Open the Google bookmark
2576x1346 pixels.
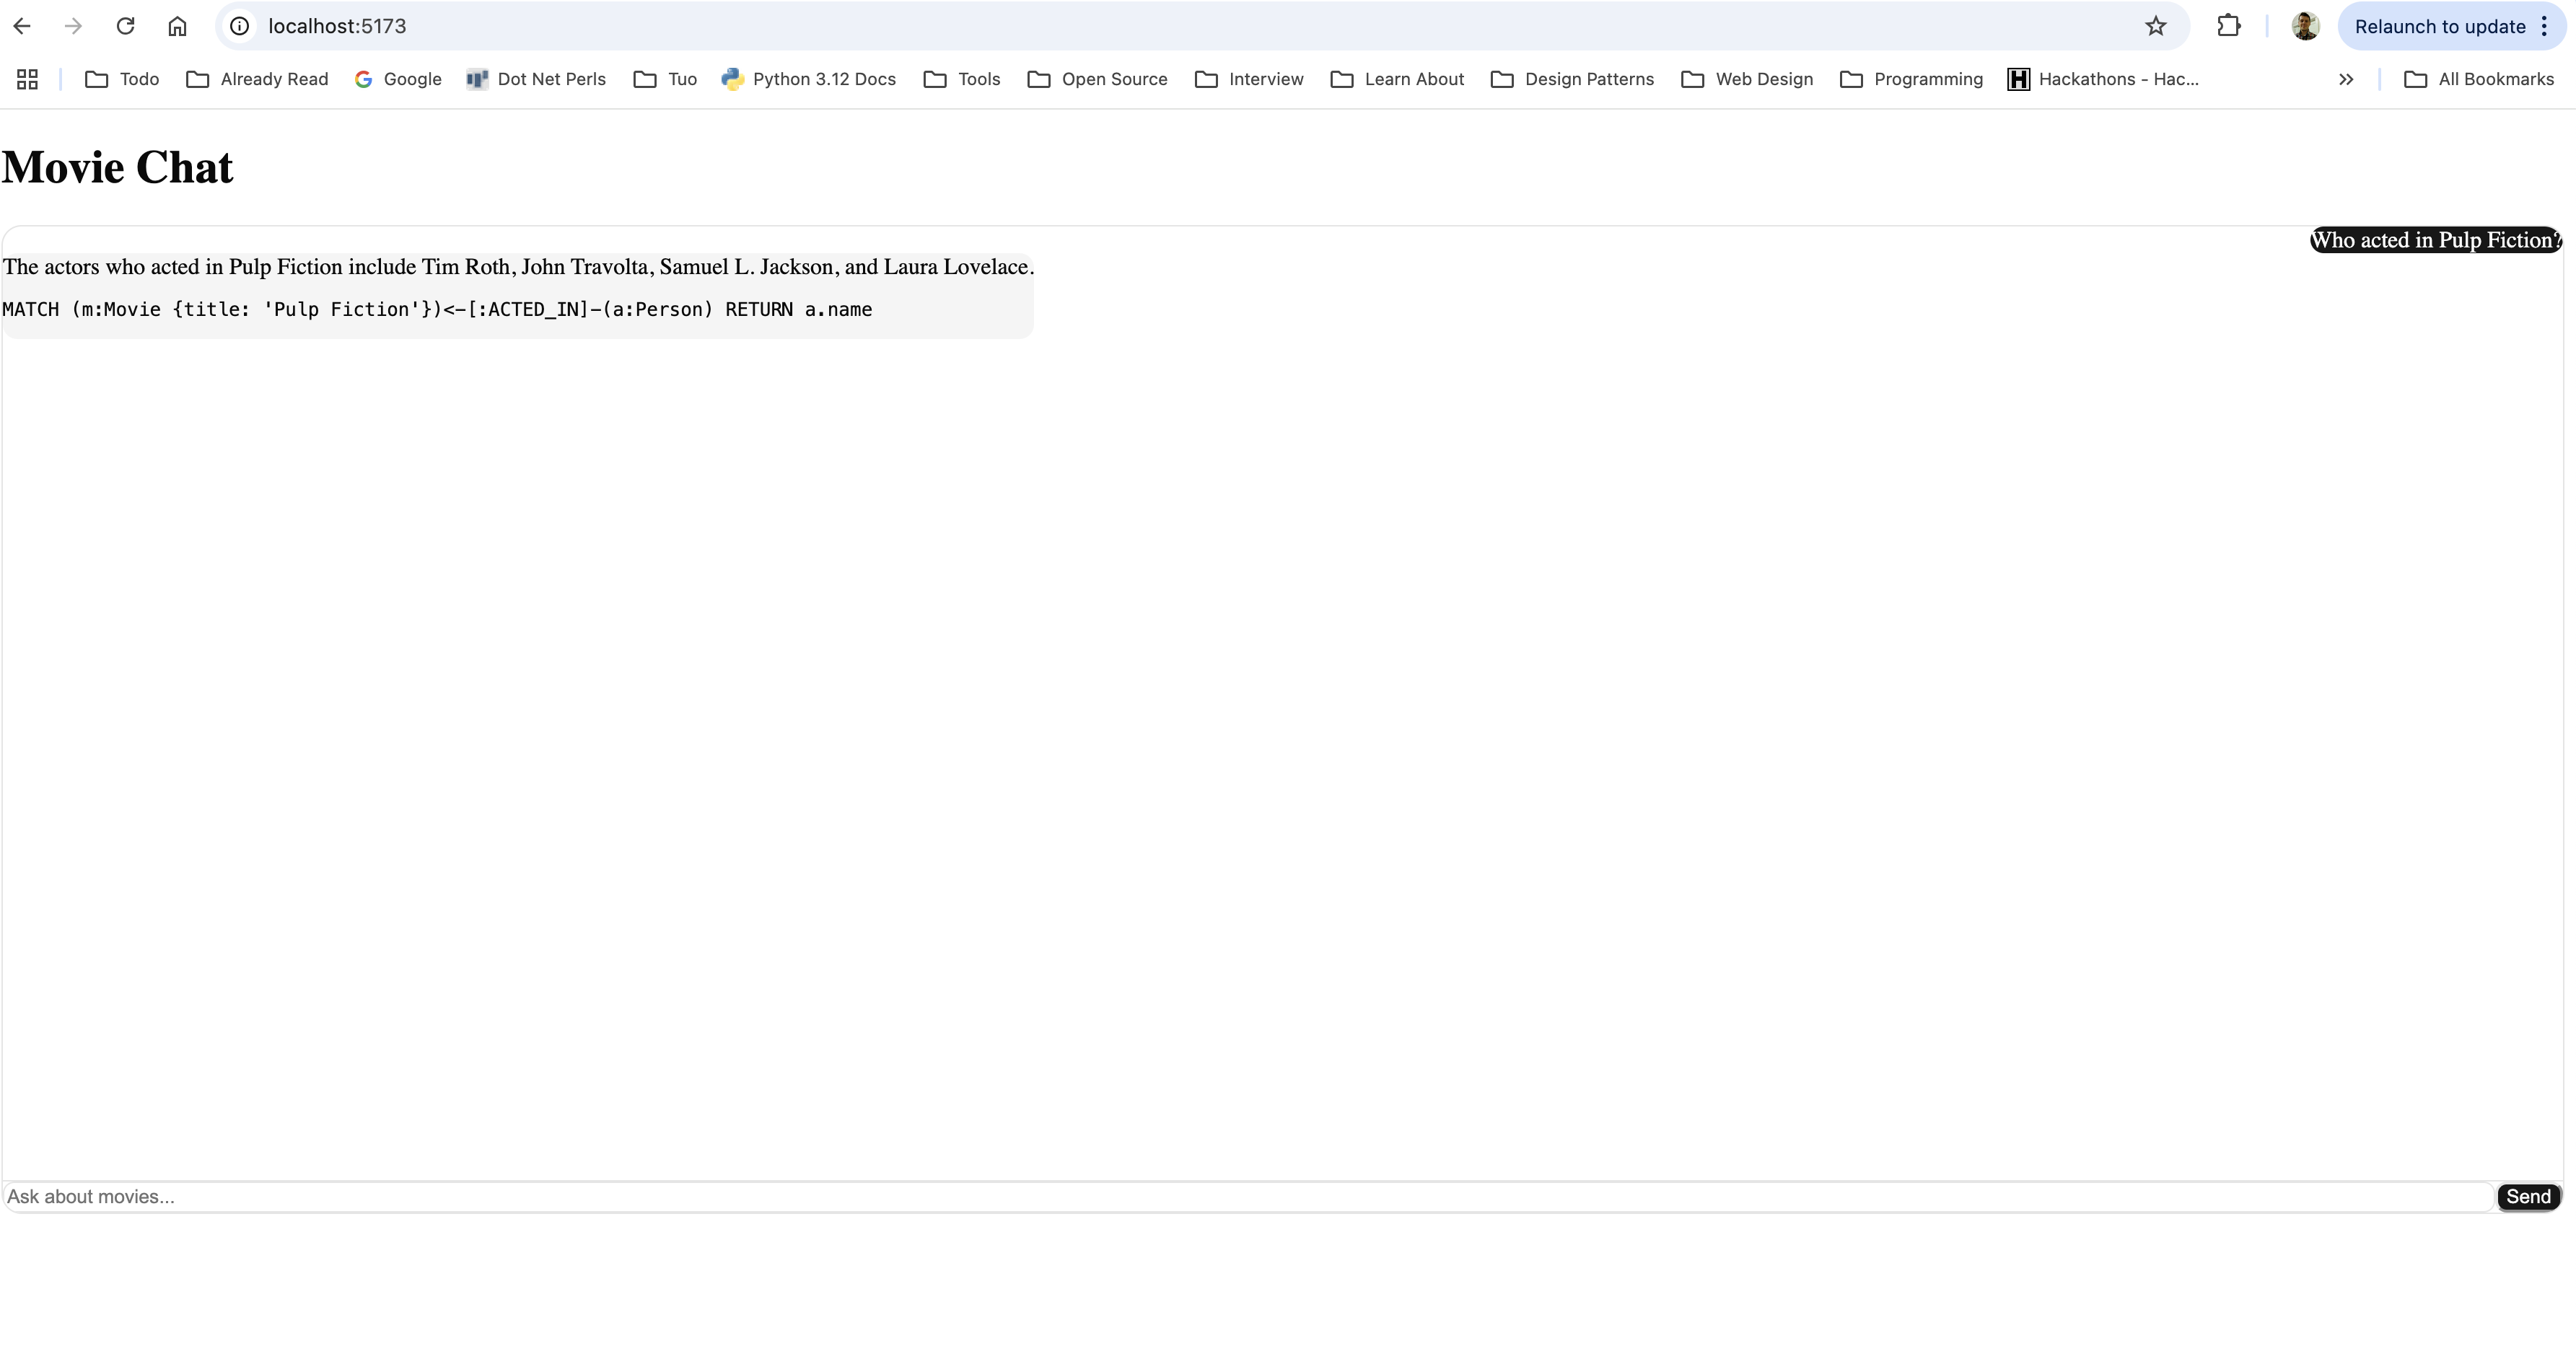pyautogui.click(x=398, y=79)
